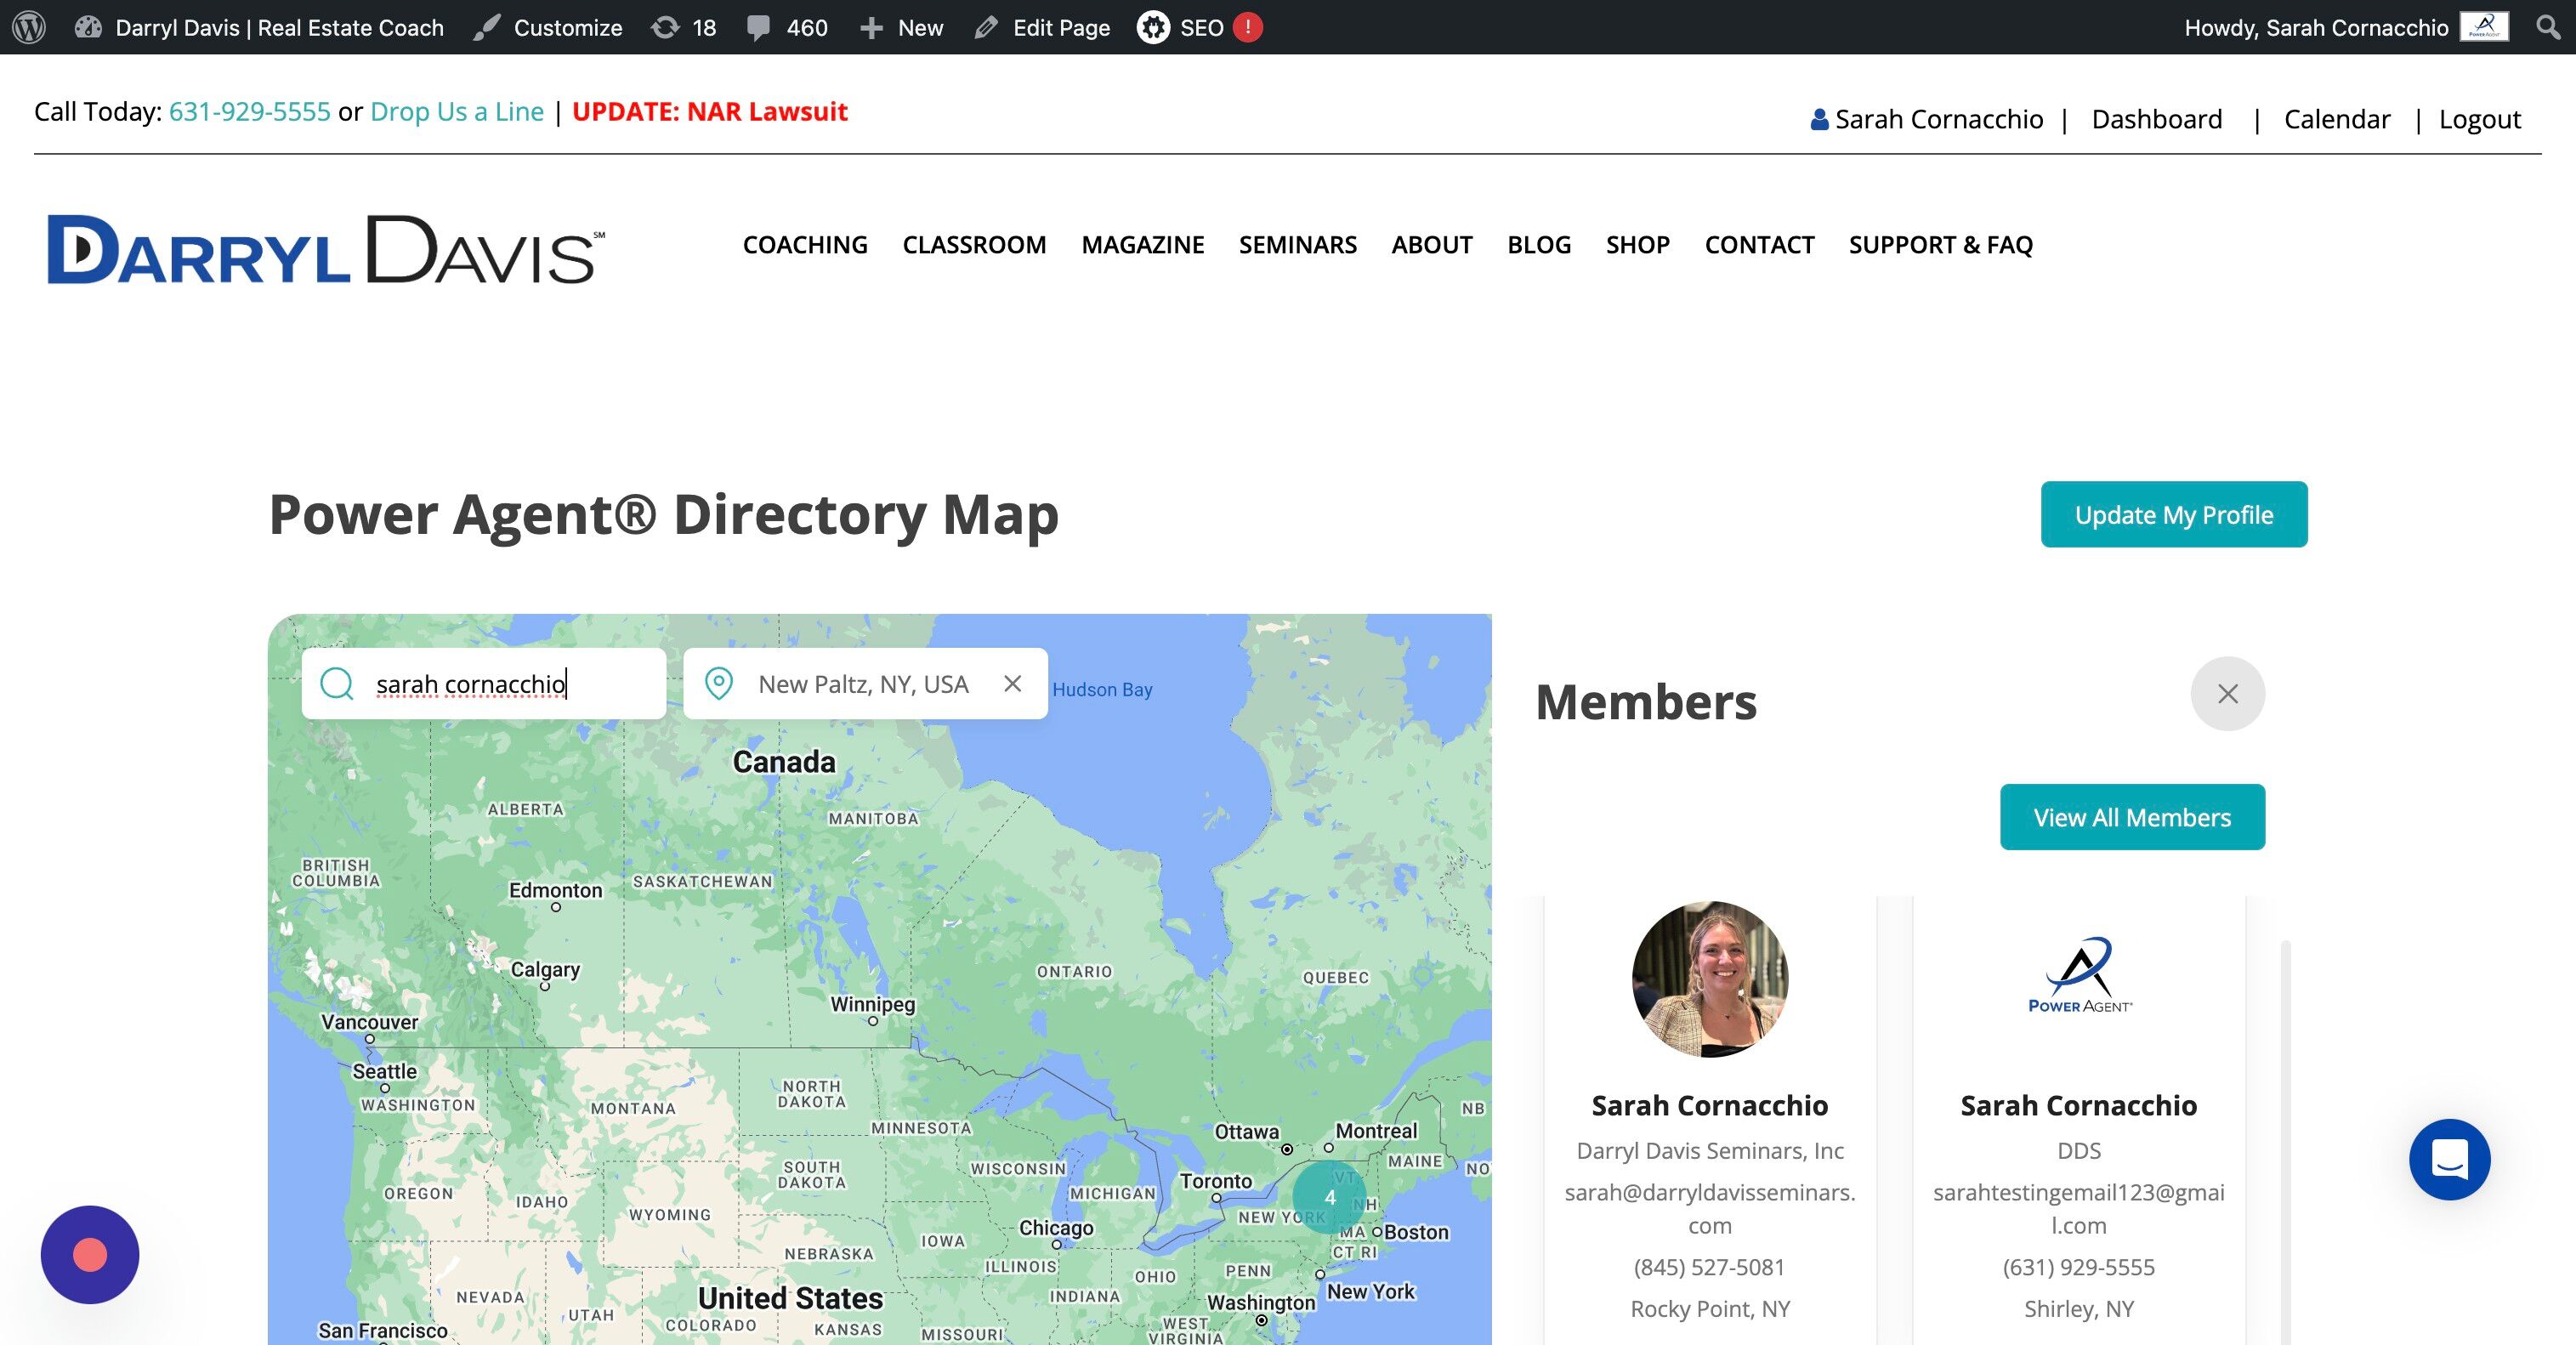Click View All Members button
2576x1345 pixels.
(2132, 817)
